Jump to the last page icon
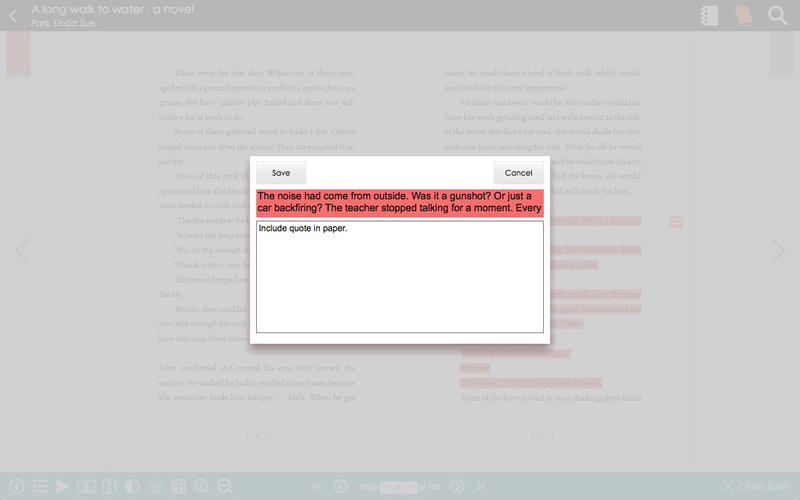This screenshot has height=500, width=800. 480,486
